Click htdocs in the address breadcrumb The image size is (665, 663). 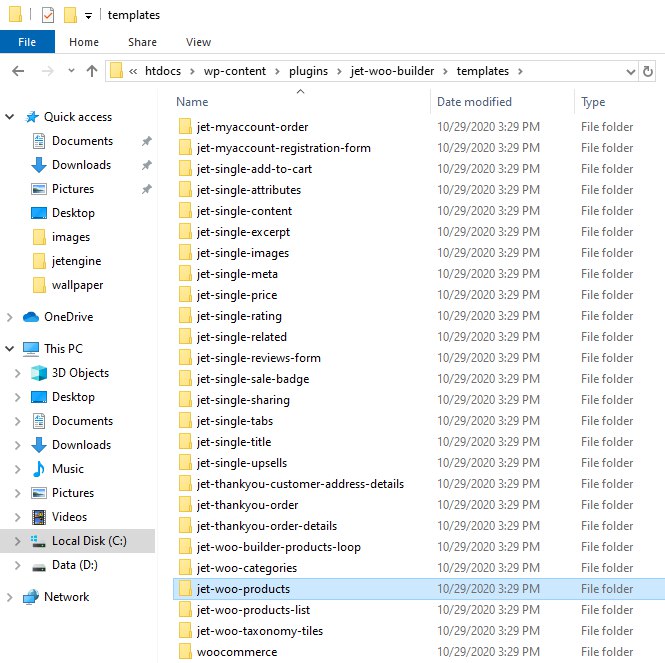coord(163,71)
